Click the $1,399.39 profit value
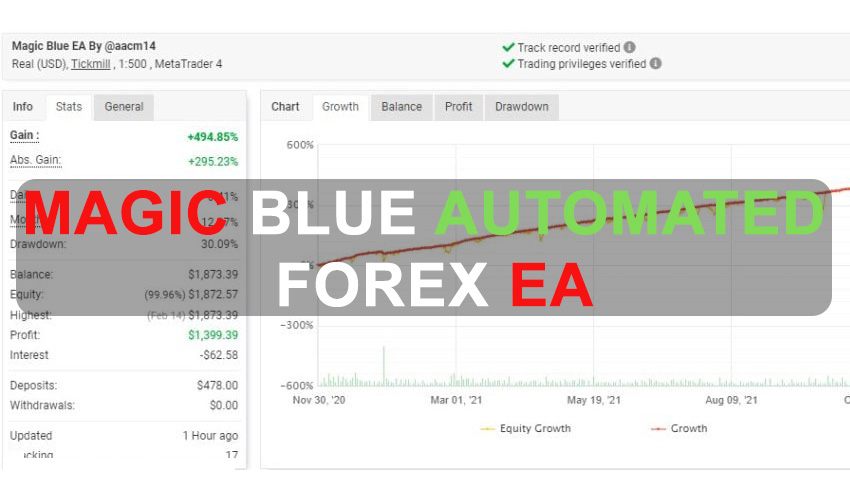The image size is (850, 500). tap(213, 335)
